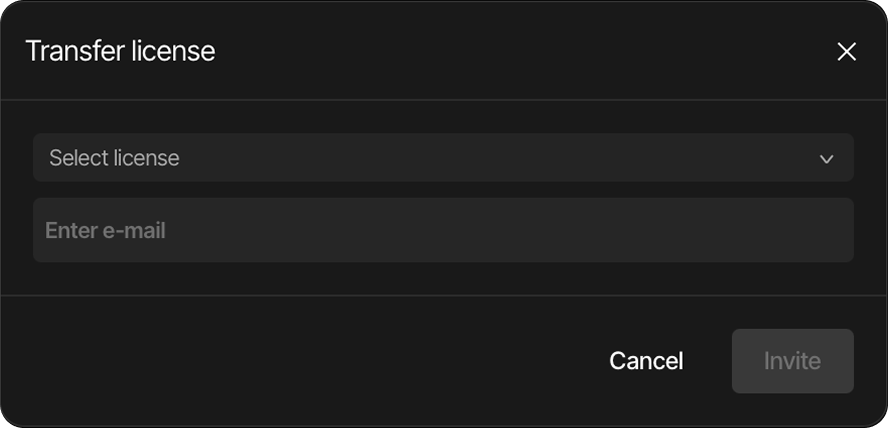This screenshot has height=428, width=888.
Task: Expand the license list via down arrow
Action: coord(826,159)
